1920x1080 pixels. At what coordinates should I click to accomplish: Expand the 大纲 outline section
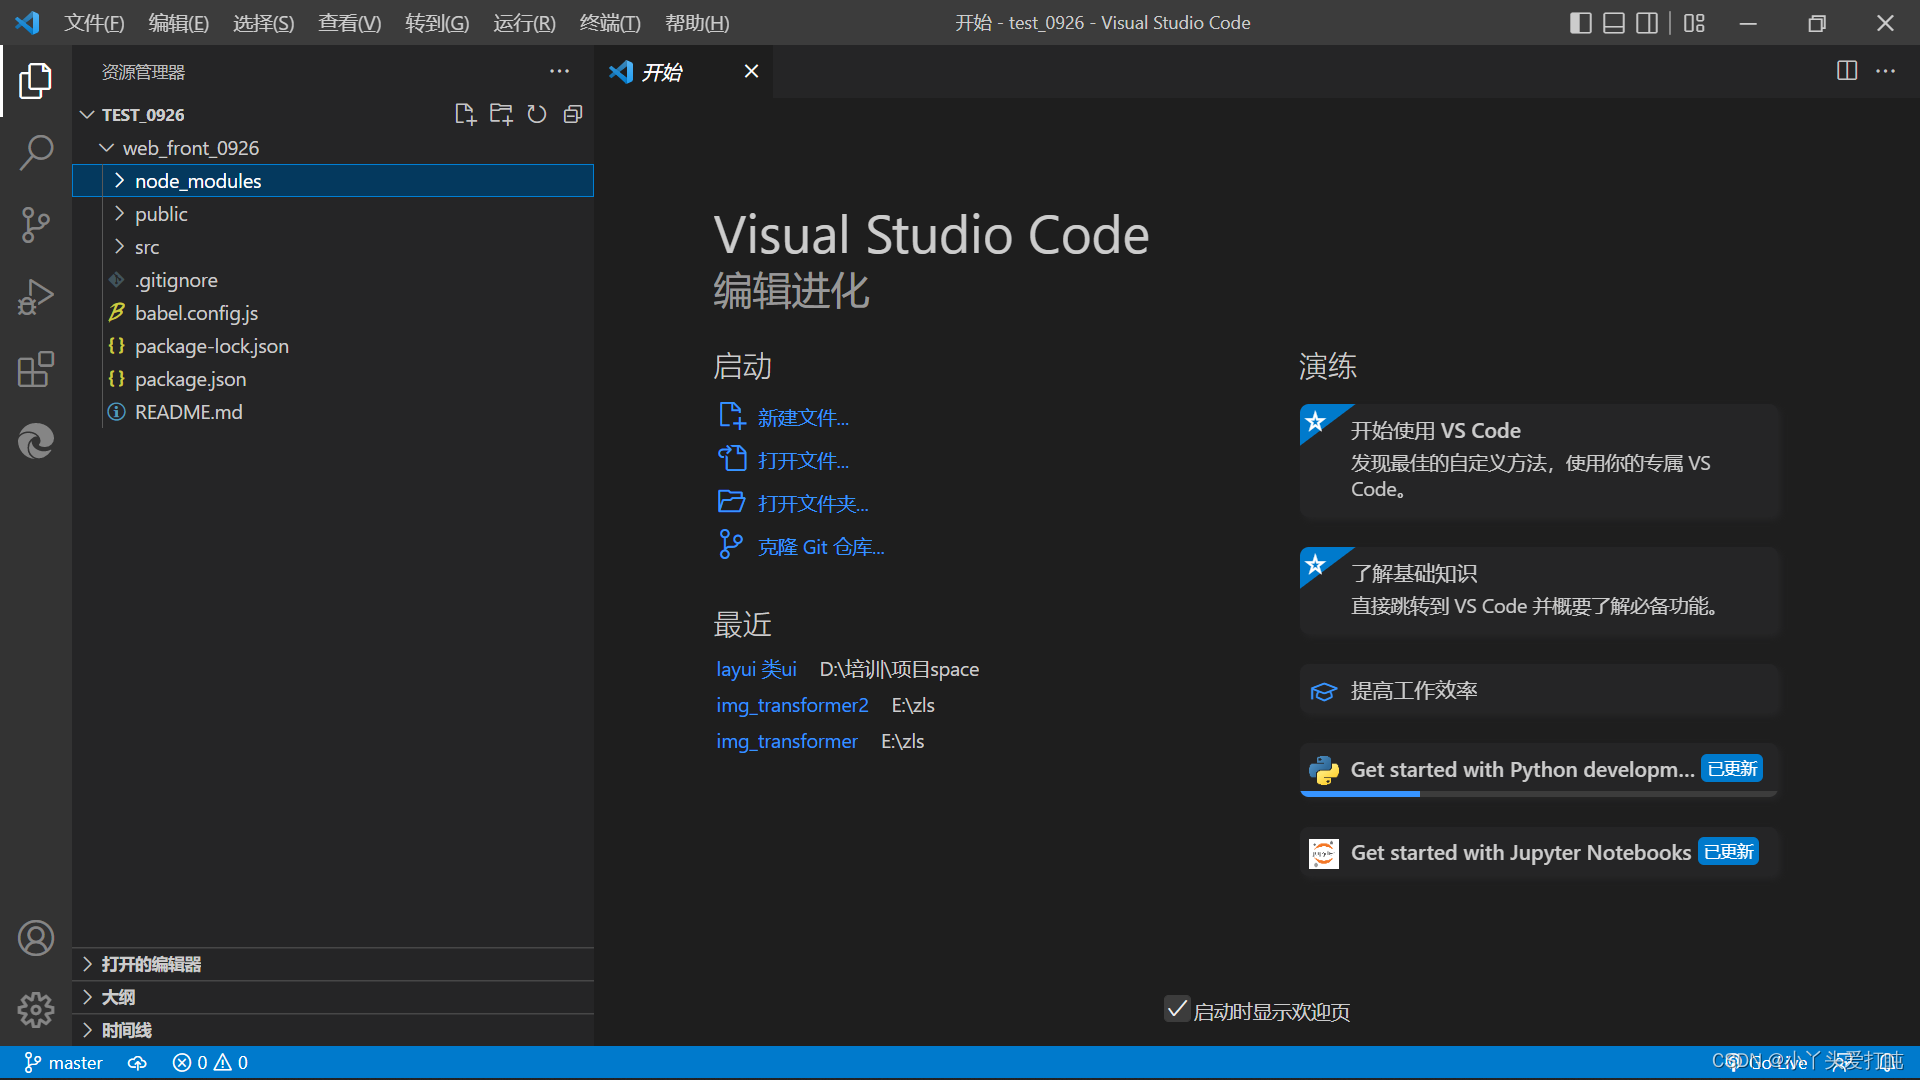[x=333, y=997]
